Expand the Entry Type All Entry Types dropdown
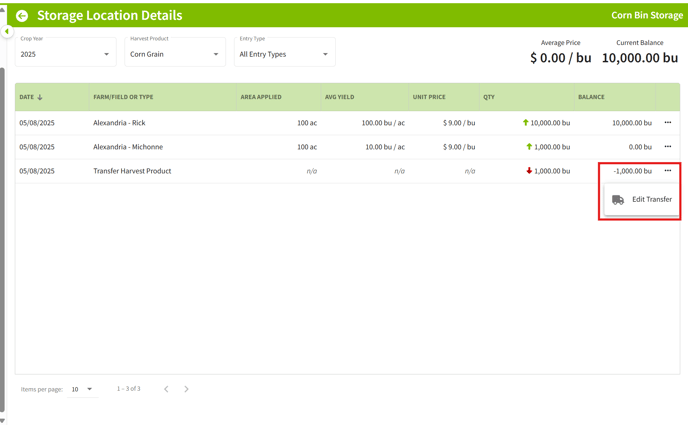The width and height of the screenshot is (688, 425). tap(285, 53)
